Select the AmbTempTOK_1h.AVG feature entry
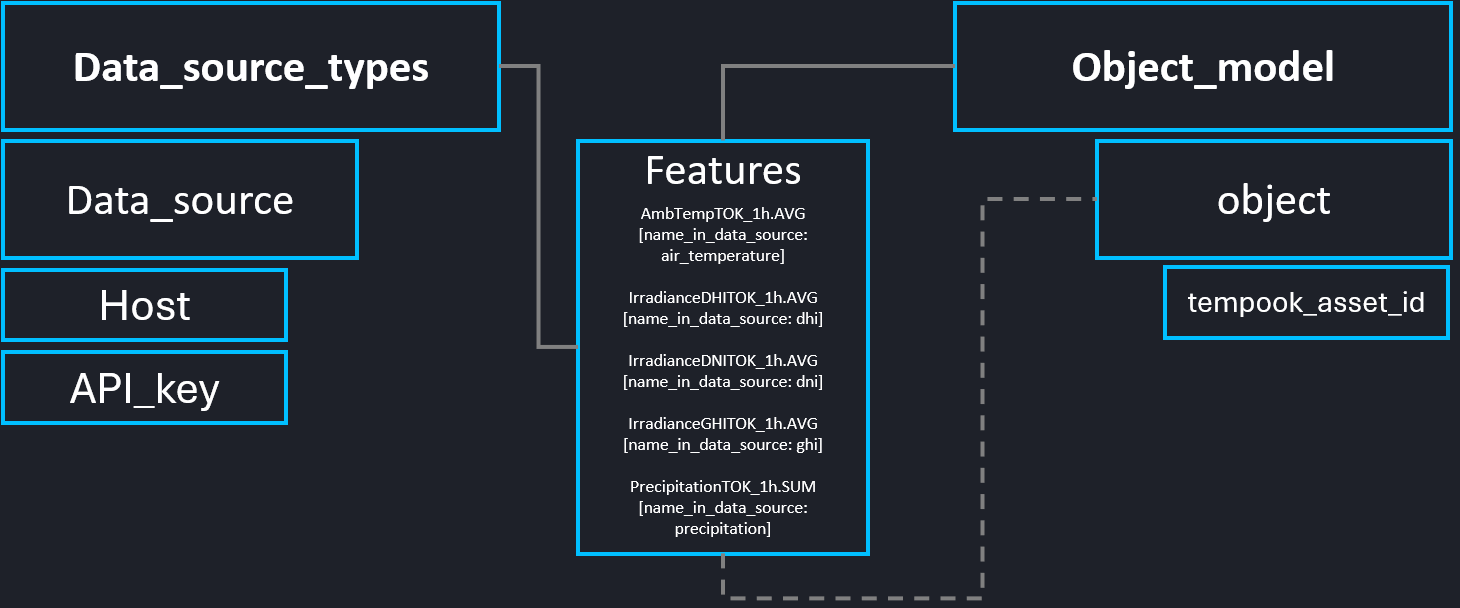Screen dimensions: 1460x608 click(722, 214)
